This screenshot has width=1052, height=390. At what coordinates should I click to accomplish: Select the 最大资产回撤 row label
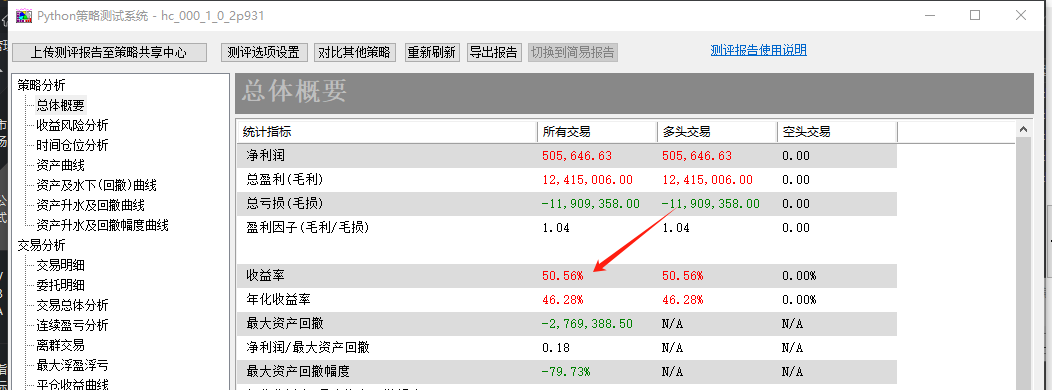284,324
